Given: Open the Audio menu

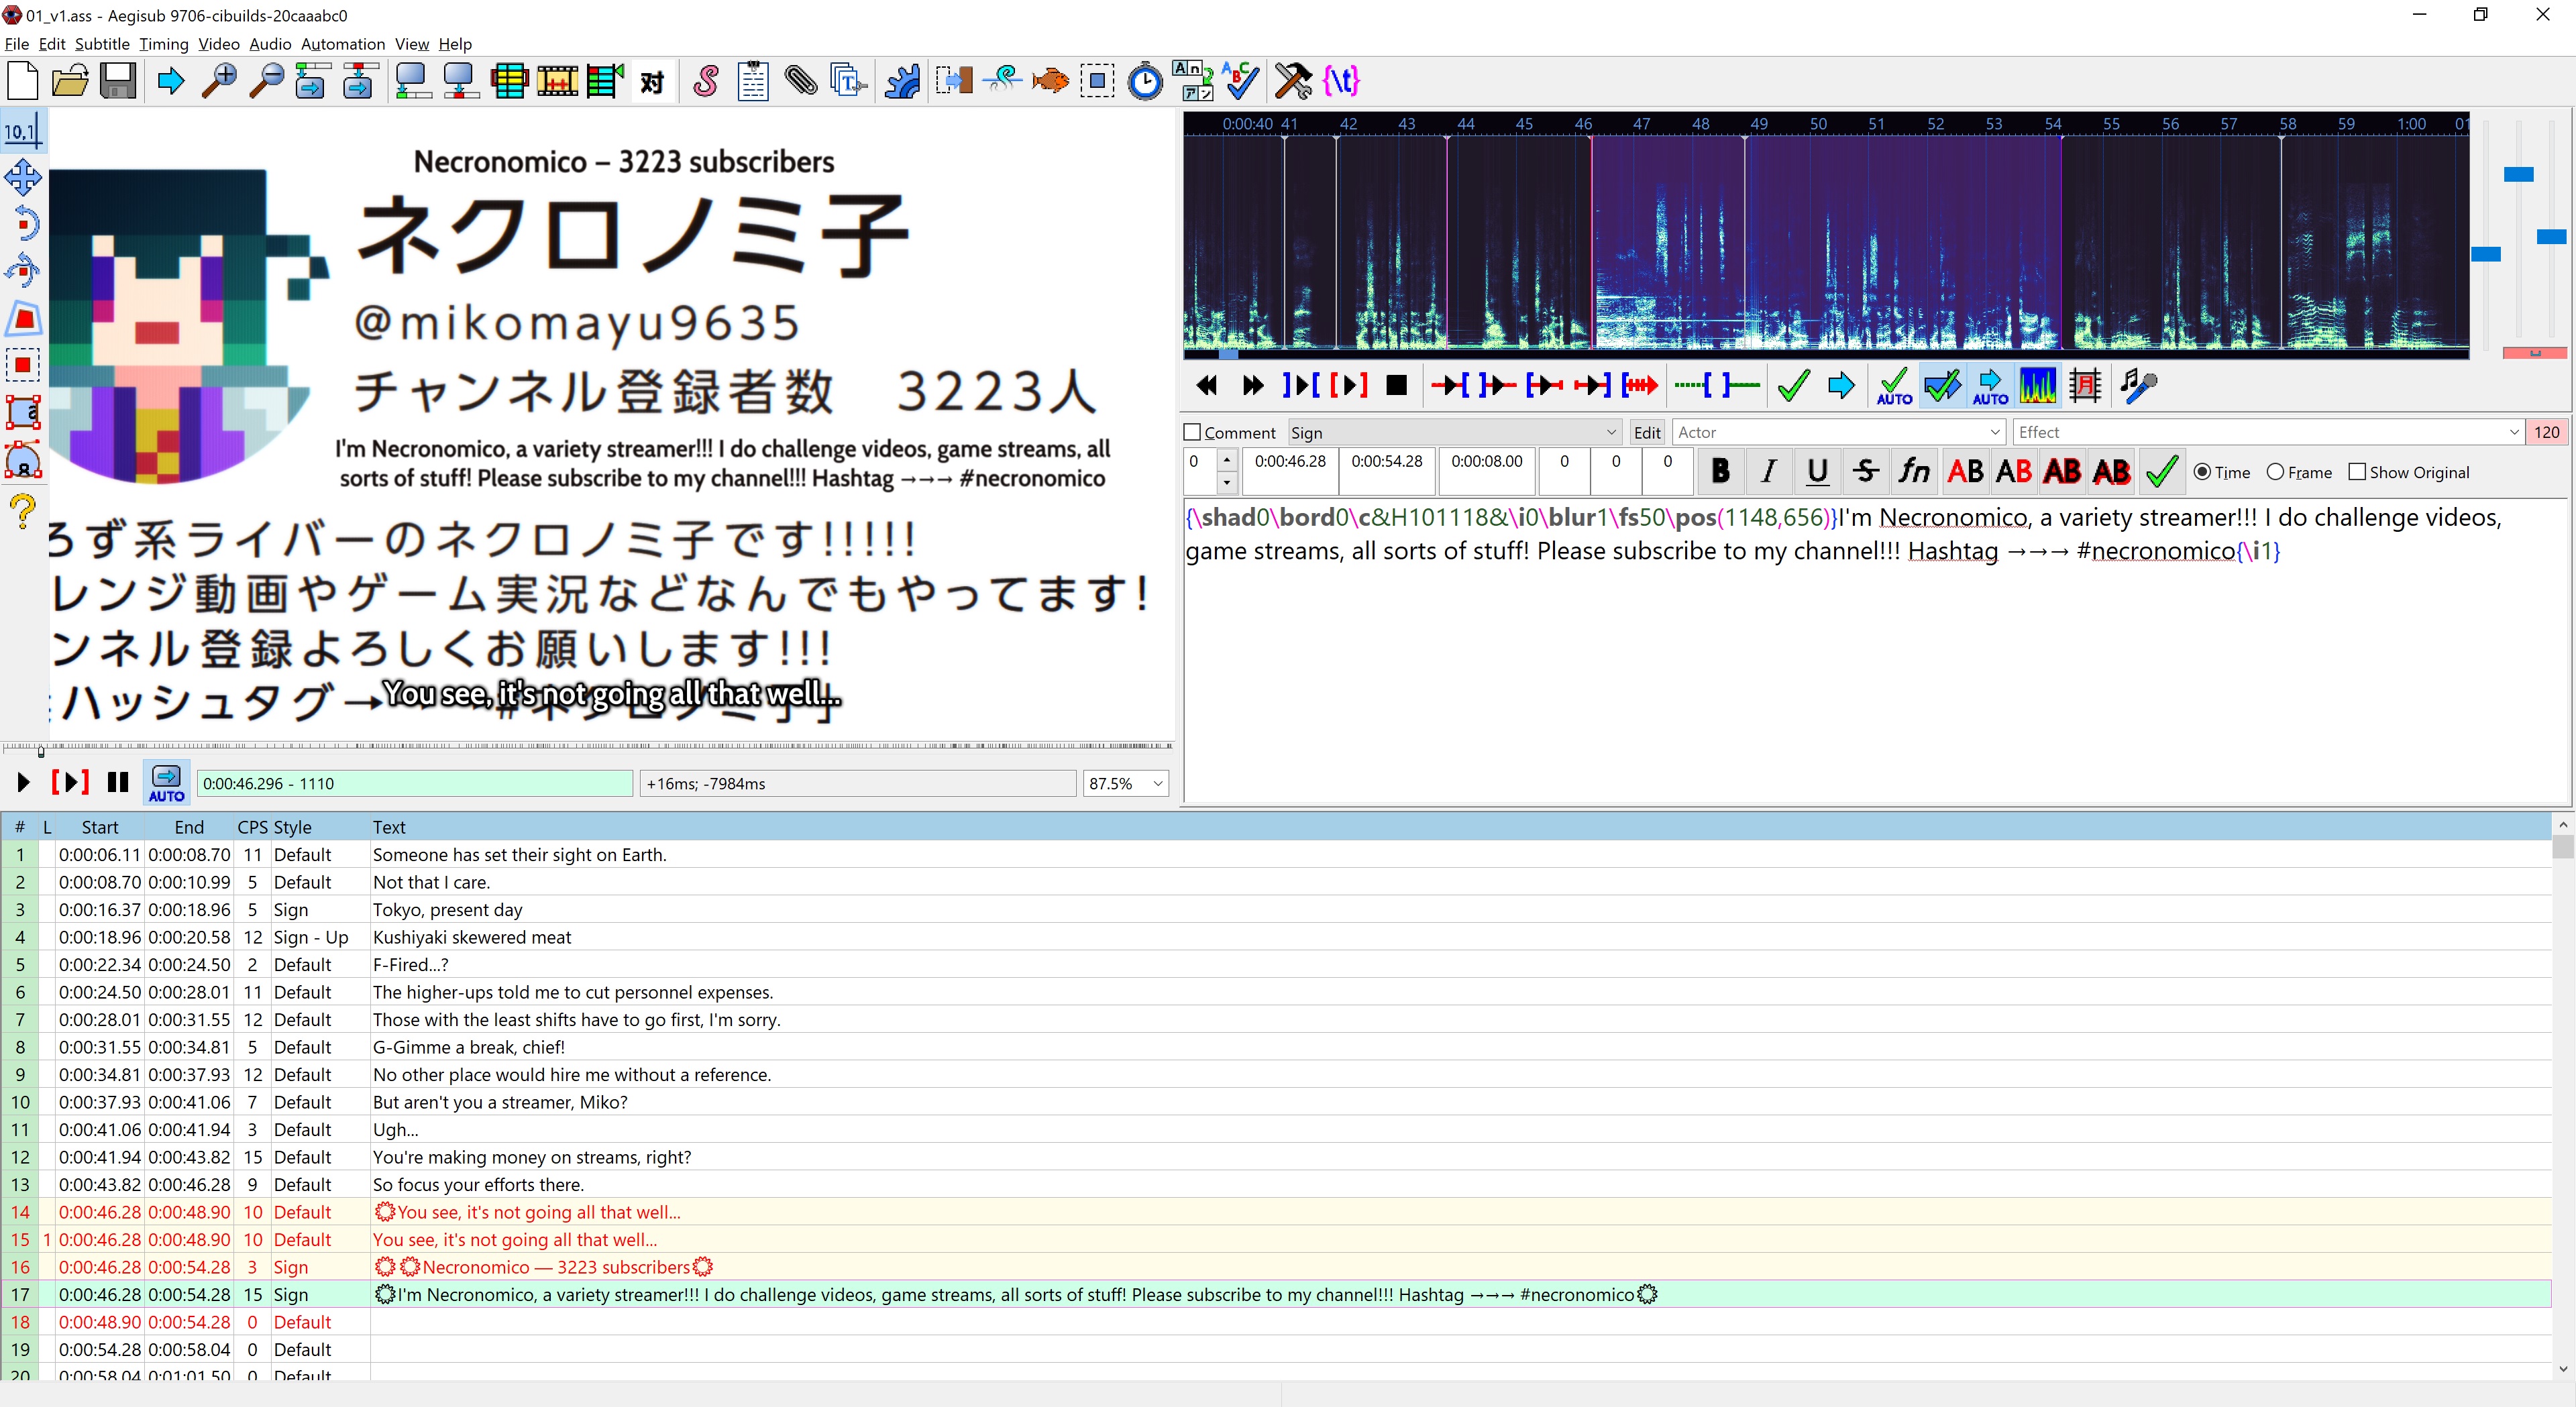Looking at the screenshot, I should coord(270,44).
